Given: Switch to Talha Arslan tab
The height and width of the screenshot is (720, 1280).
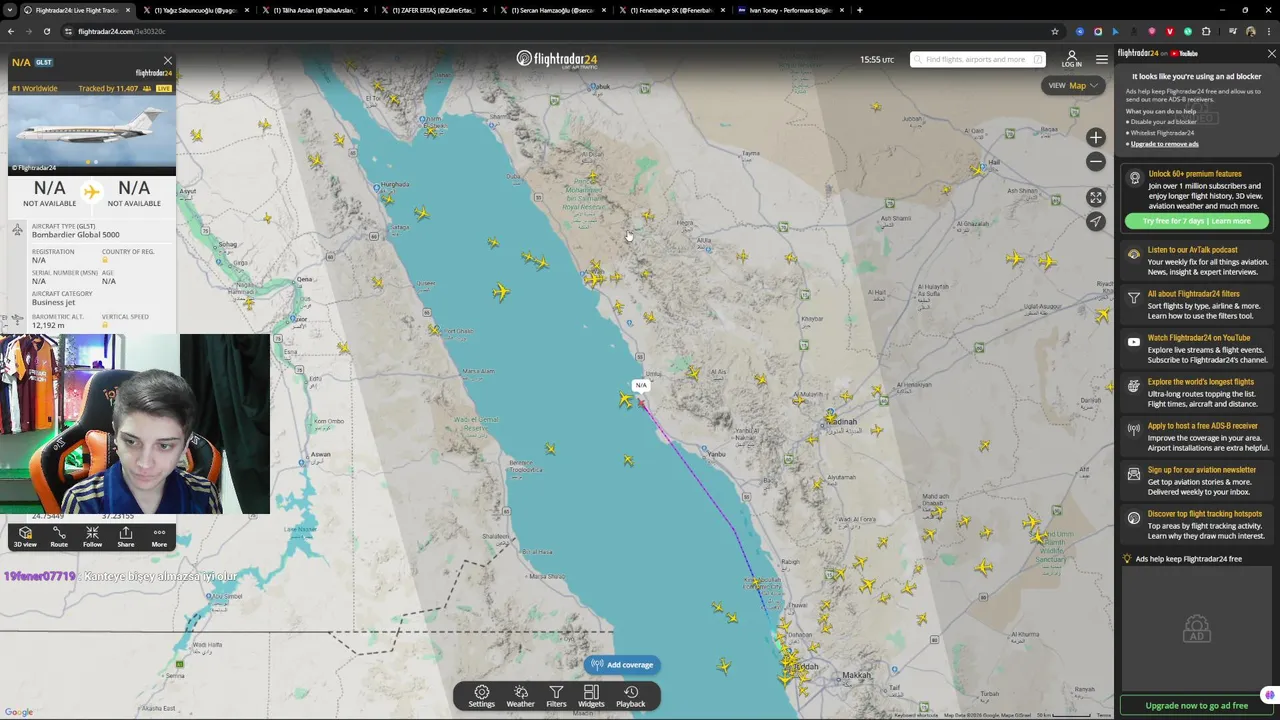Looking at the screenshot, I should [x=314, y=10].
